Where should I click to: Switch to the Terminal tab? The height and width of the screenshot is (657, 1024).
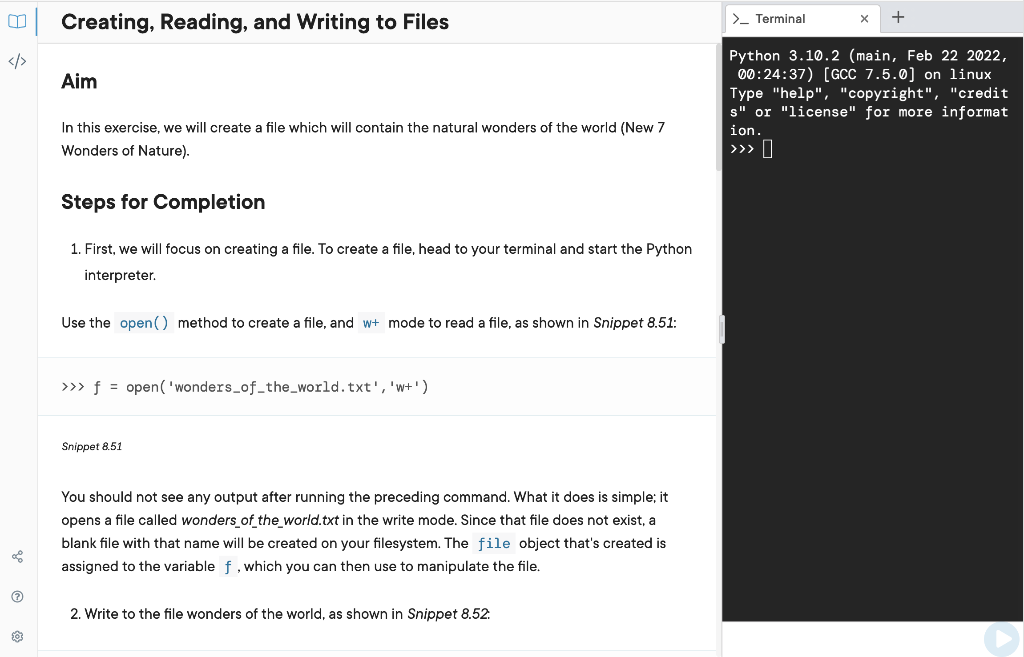(790, 17)
